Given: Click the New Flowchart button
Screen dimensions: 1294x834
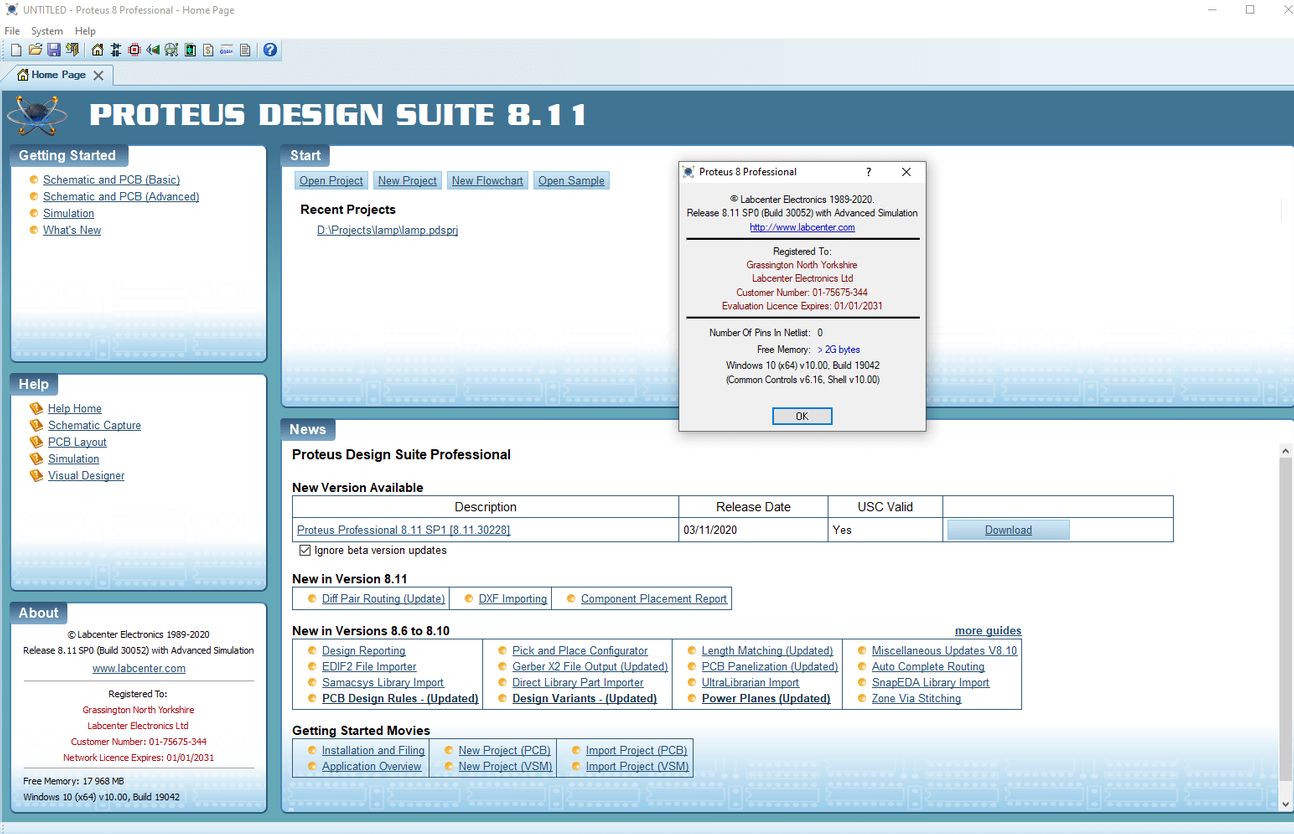Looking at the screenshot, I should coord(487,181).
